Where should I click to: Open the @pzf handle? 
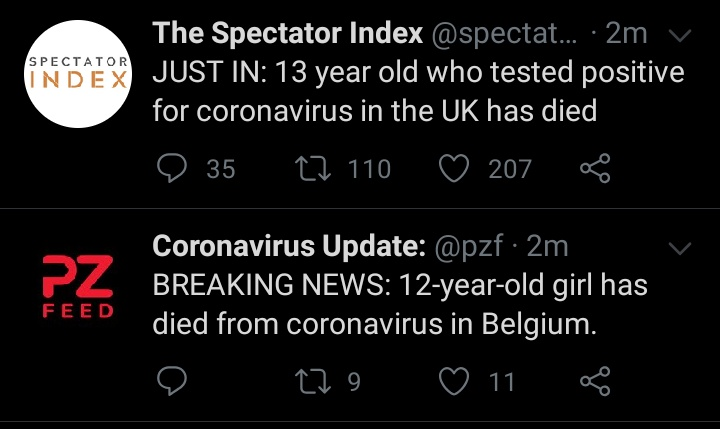[x=468, y=247]
